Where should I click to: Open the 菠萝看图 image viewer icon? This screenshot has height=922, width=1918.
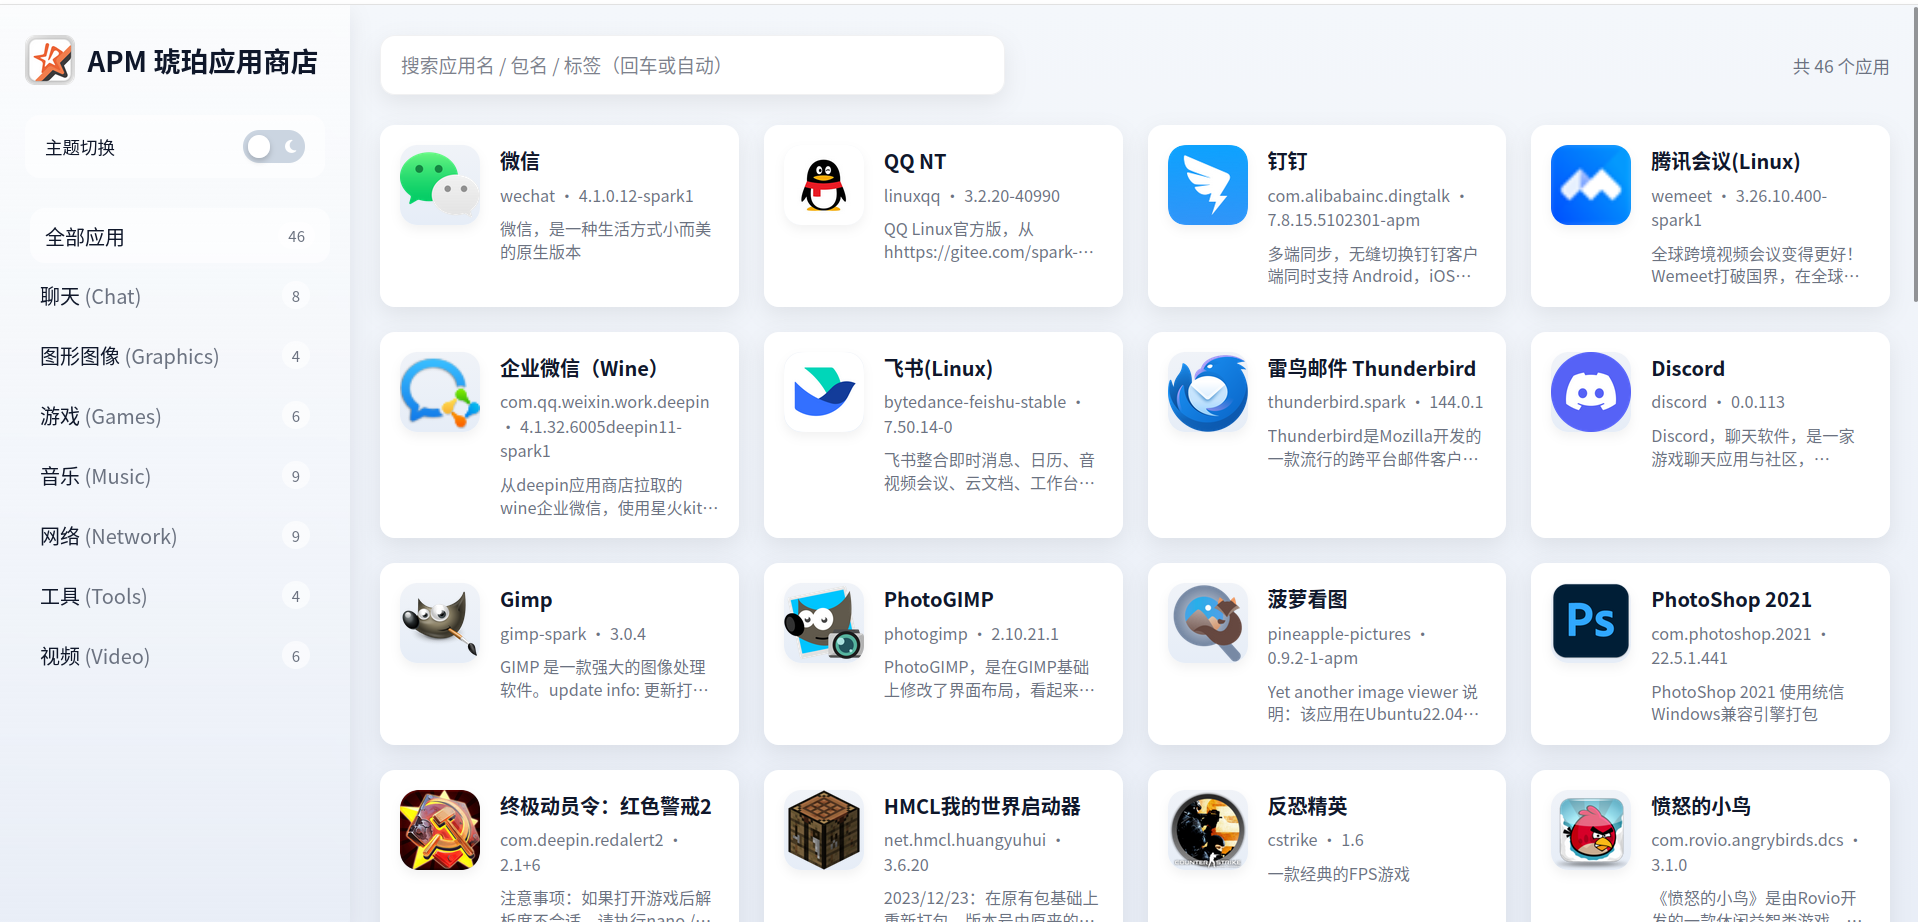[1208, 623]
